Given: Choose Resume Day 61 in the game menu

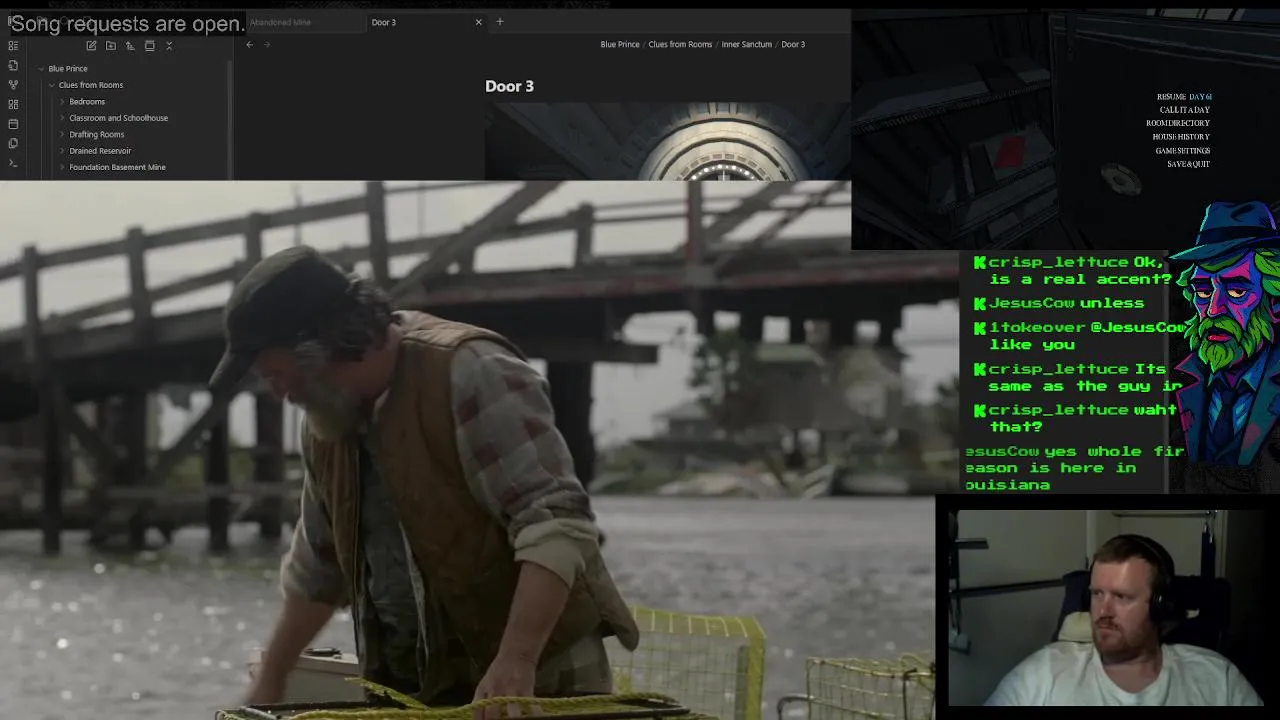Looking at the screenshot, I should tap(1184, 97).
